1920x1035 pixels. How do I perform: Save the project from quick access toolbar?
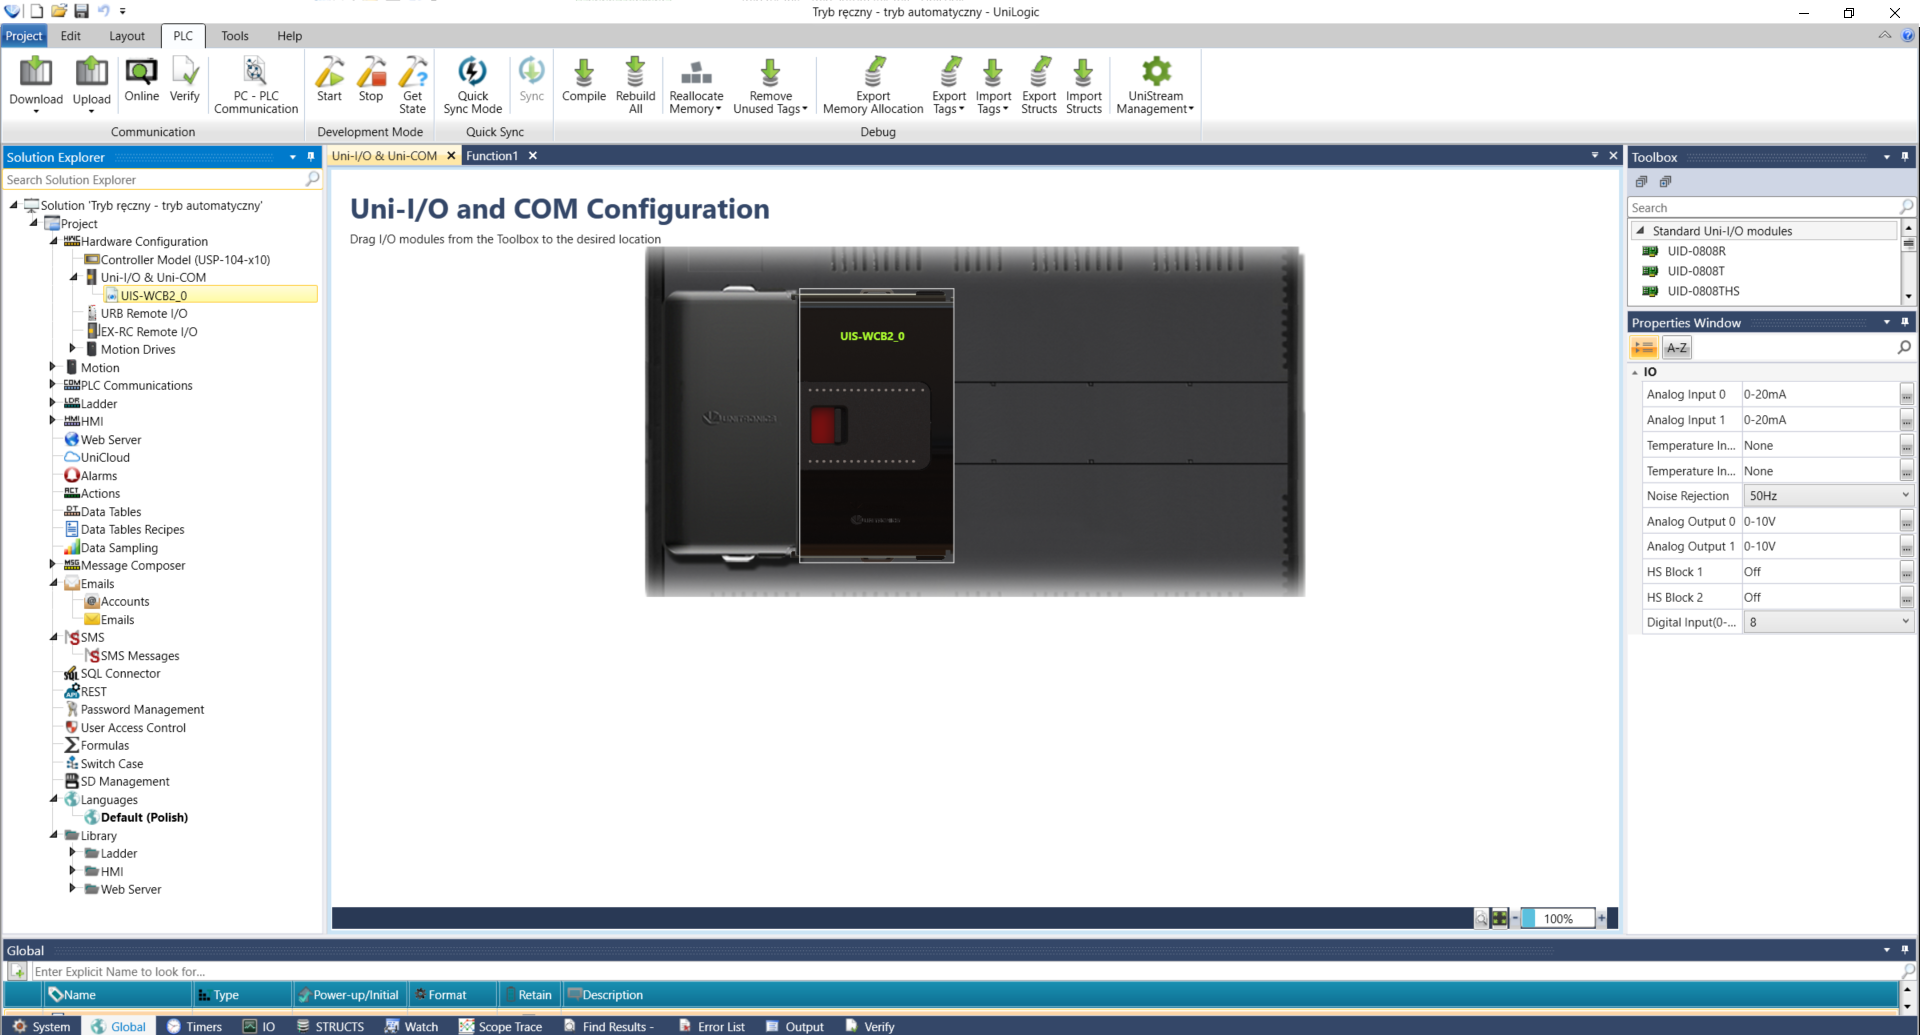coord(81,11)
